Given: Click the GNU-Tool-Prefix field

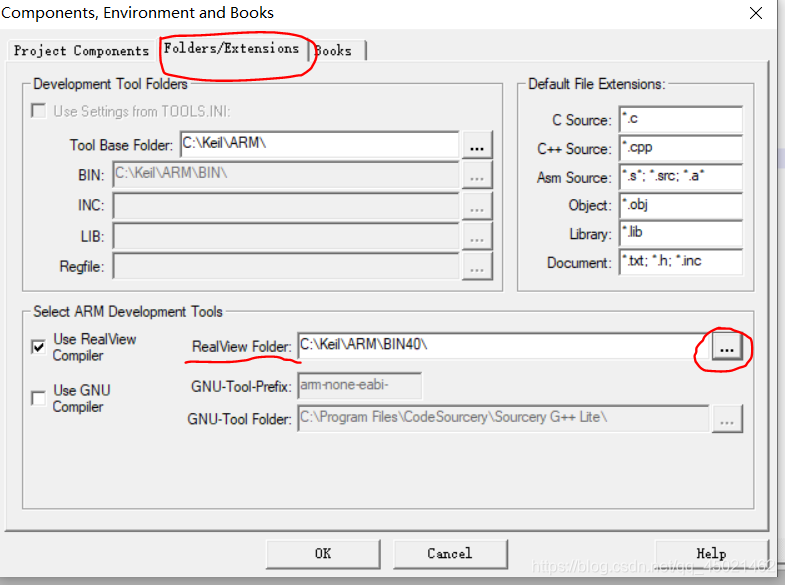Looking at the screenshot, I should 359,385.
